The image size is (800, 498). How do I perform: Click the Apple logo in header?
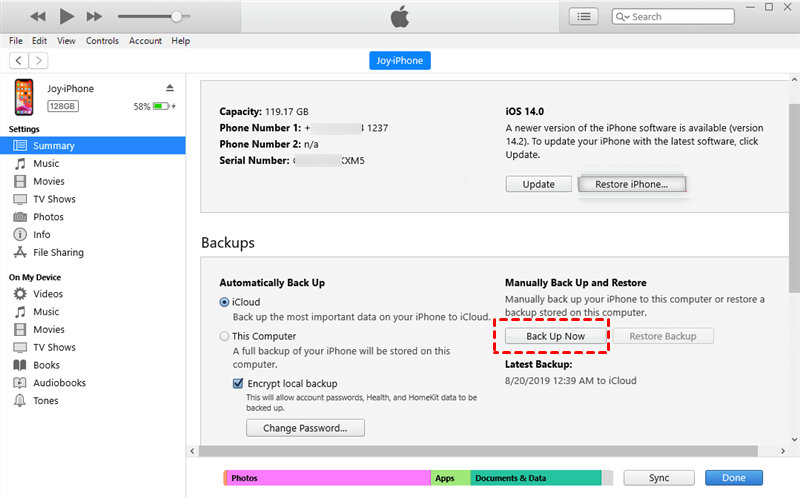tap(400, 16)
